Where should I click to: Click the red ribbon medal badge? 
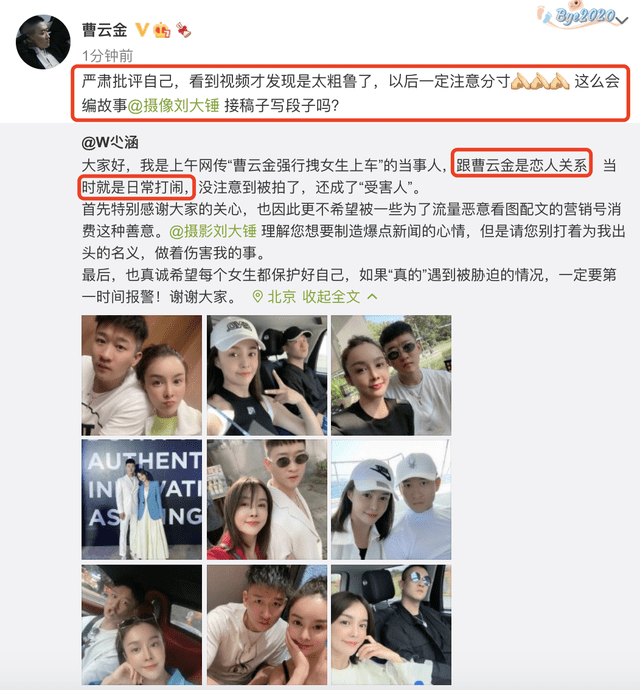click(x=183, y=30)
